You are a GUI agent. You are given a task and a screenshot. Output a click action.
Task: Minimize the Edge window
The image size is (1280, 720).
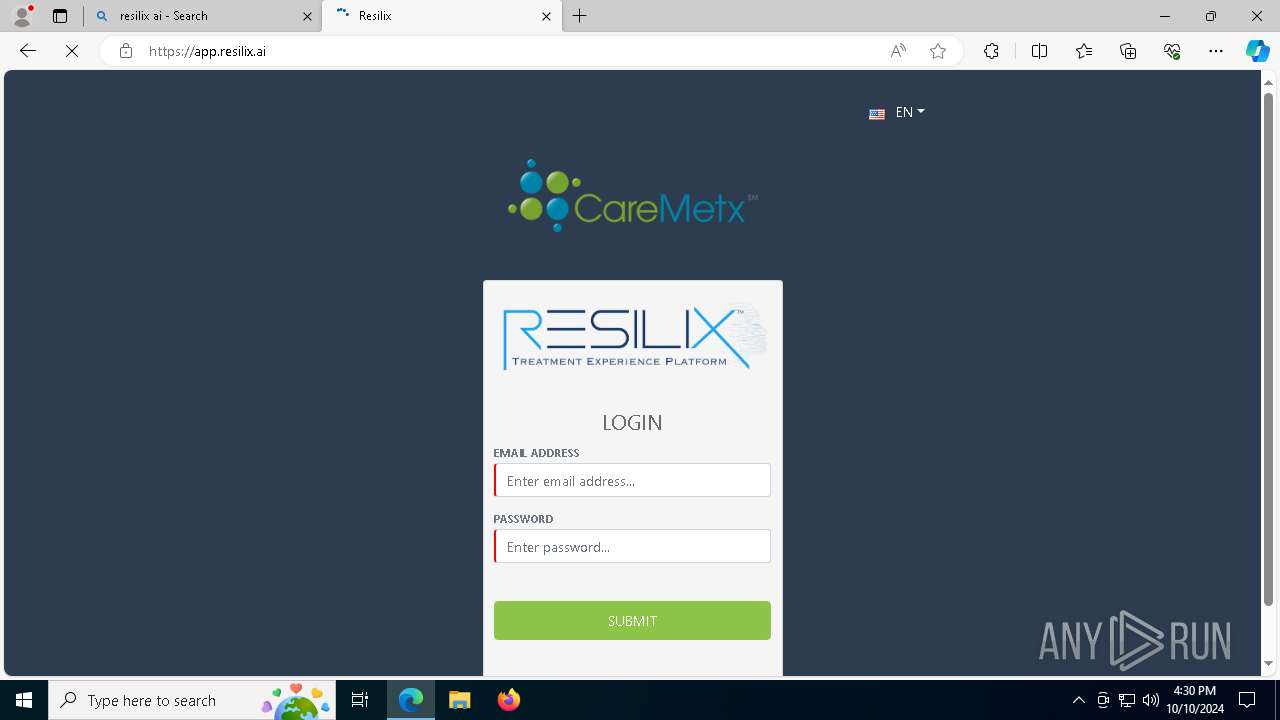click(x=1165, y=16)
